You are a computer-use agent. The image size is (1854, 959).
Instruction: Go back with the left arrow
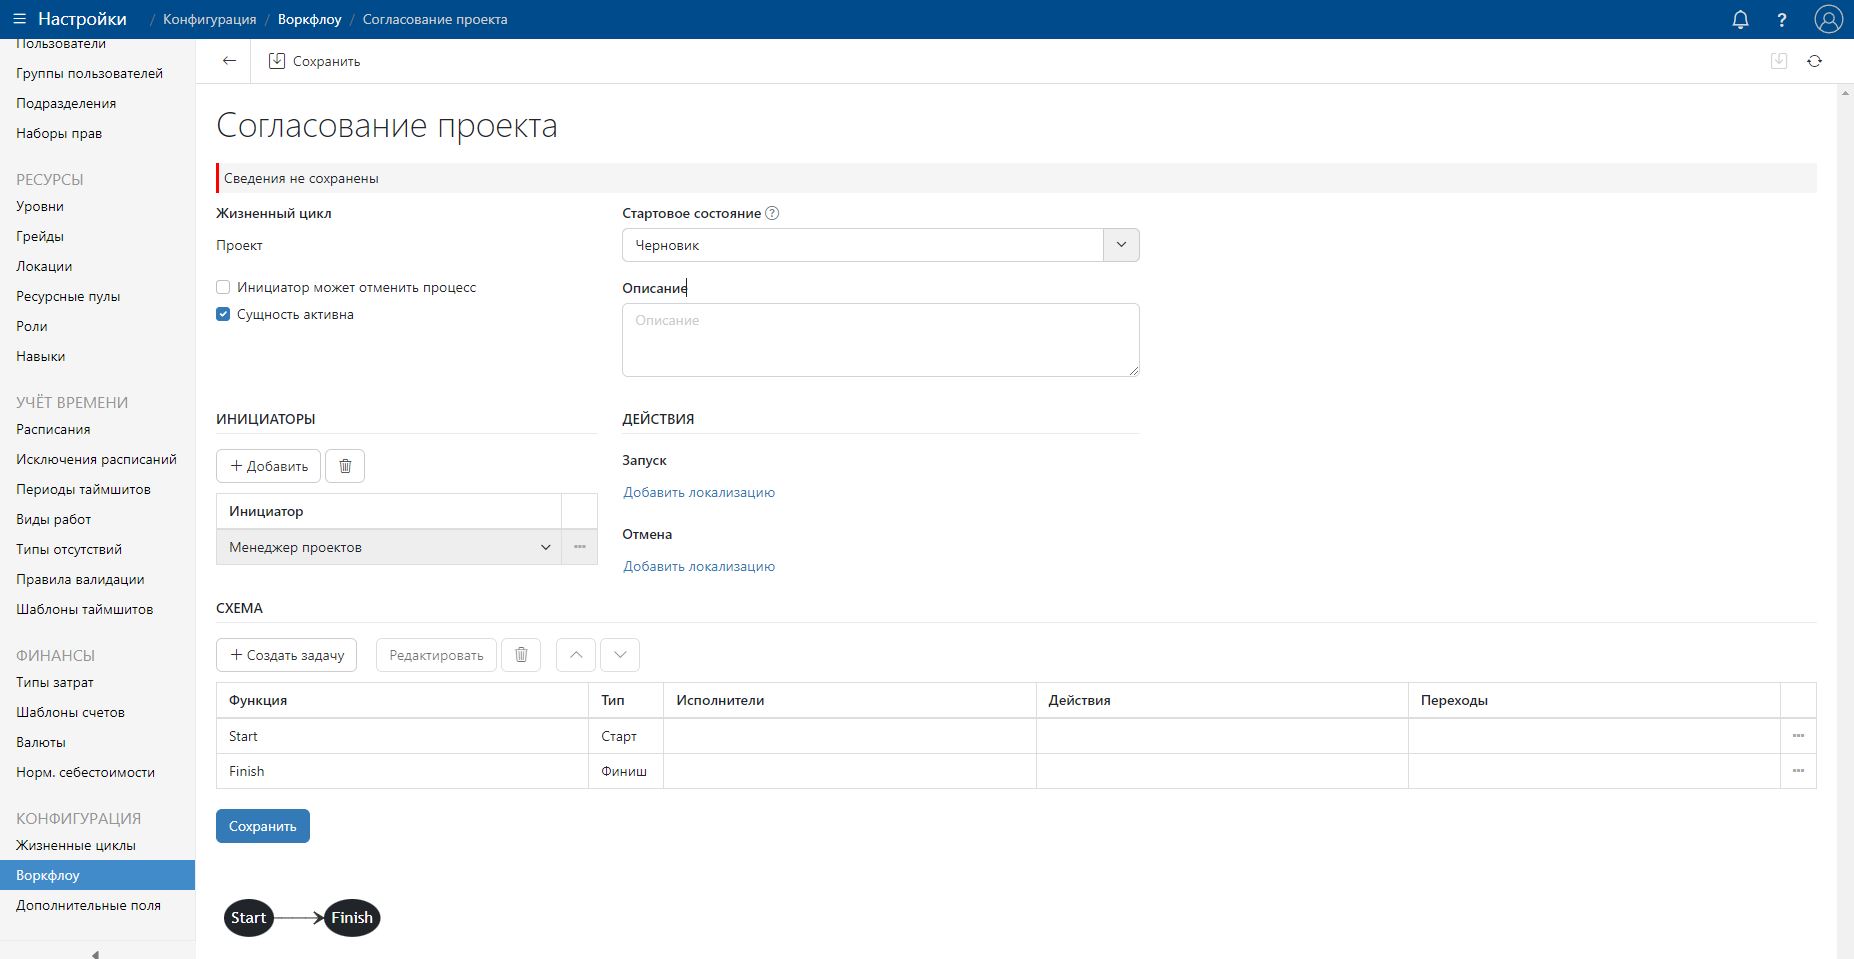pos(229,61)
